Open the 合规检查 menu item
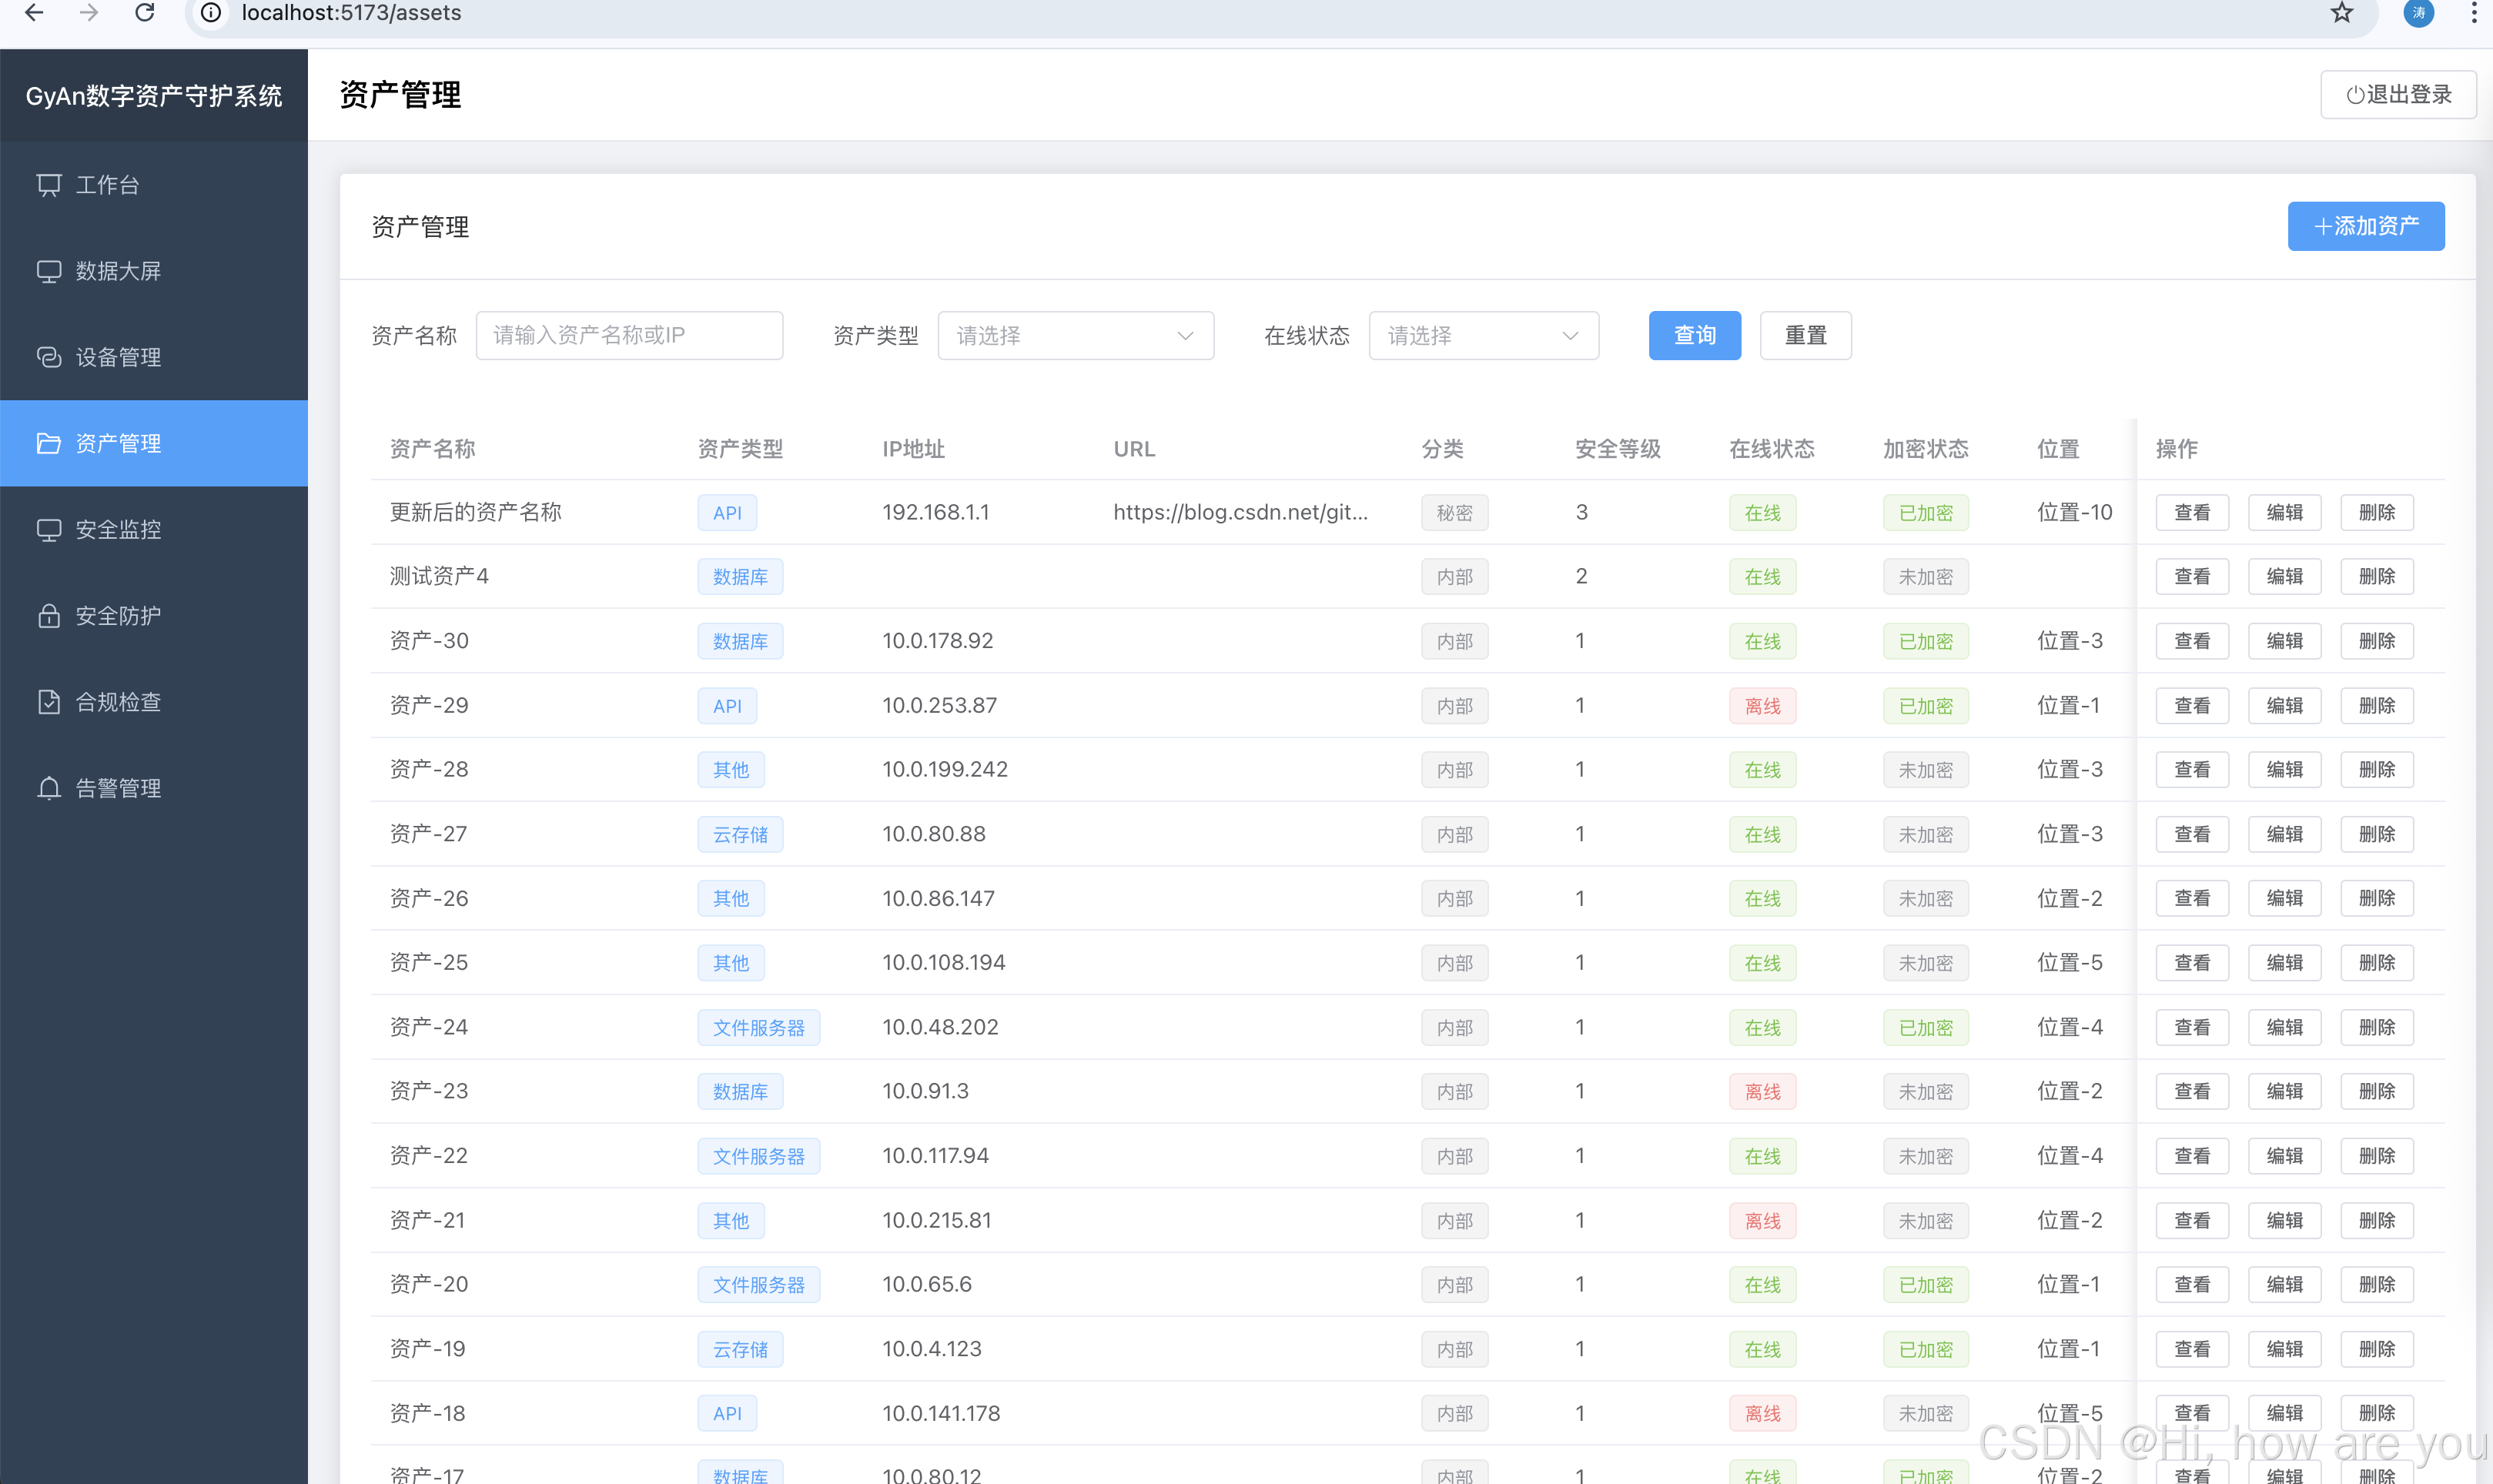 118,702
